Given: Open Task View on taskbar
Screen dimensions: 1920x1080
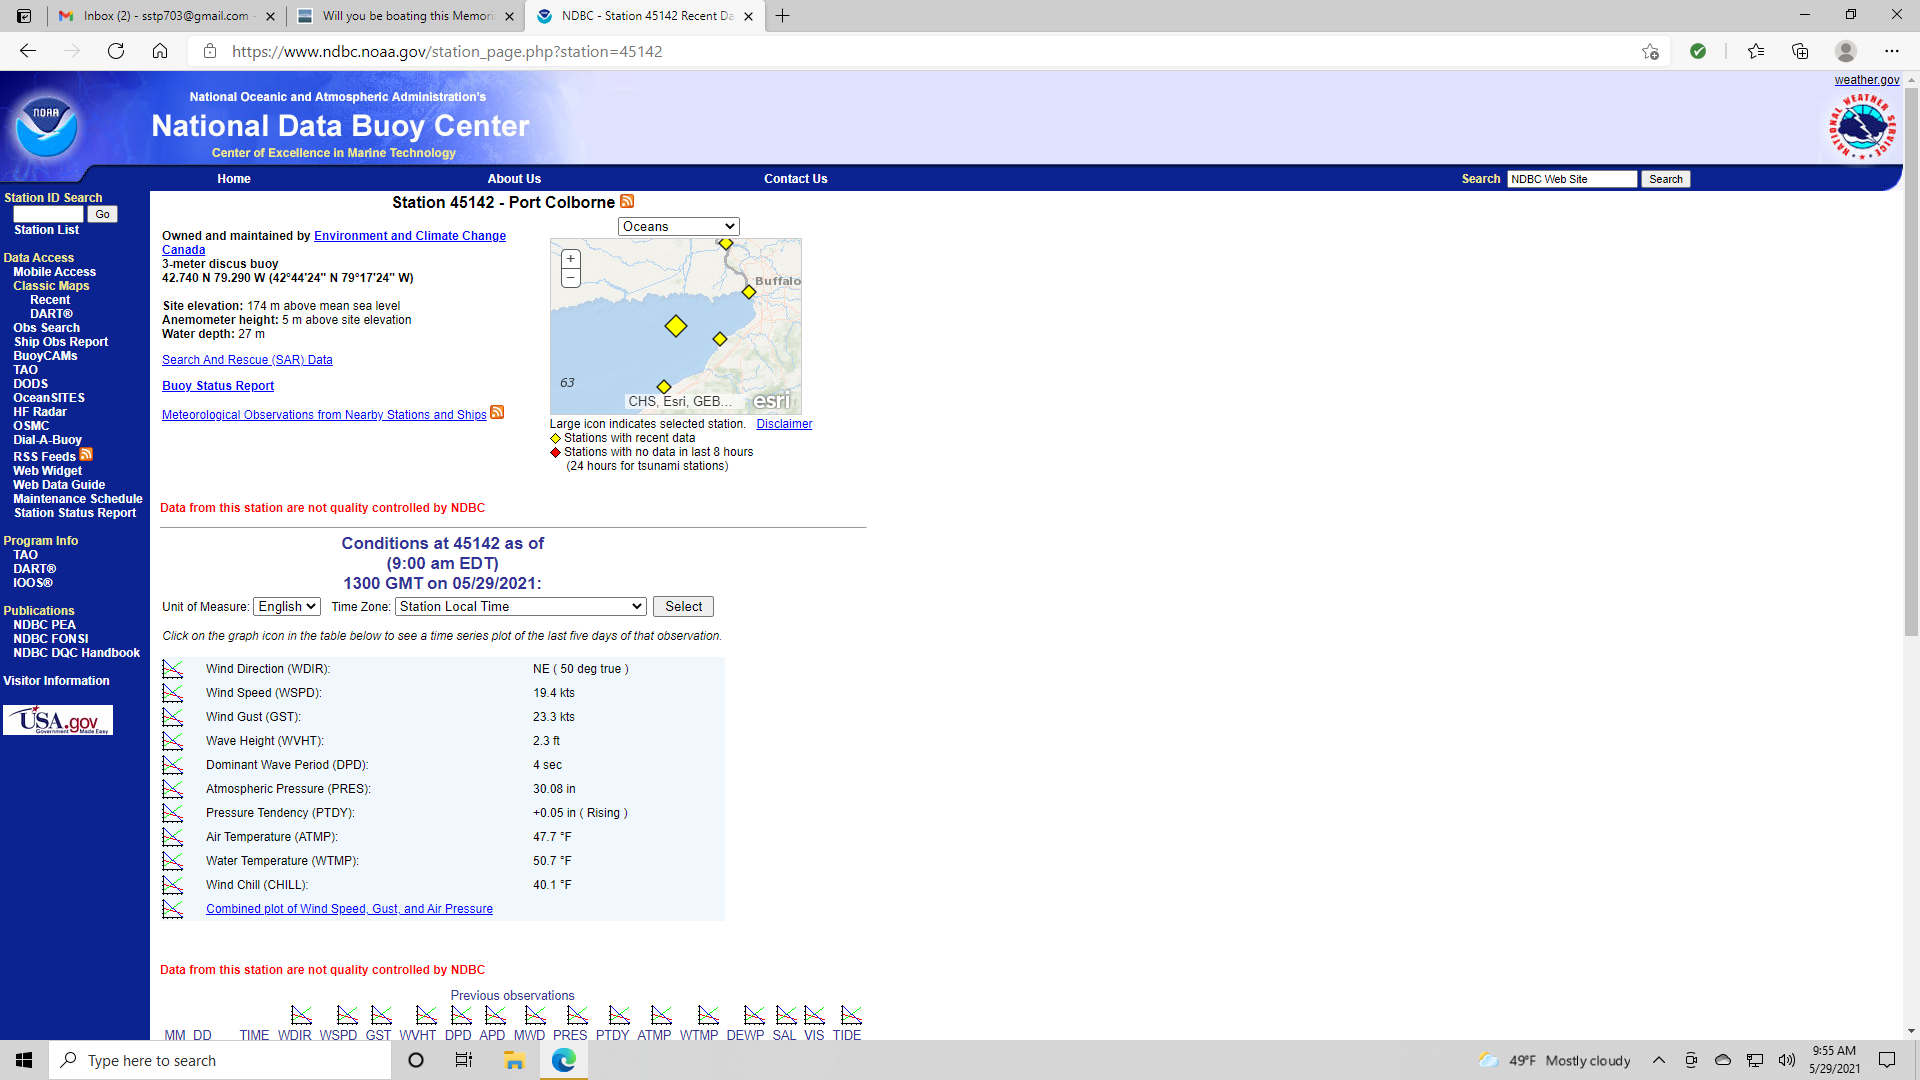Looking at the screenshot, I should pyautogui.click(x=464, y=1060).
